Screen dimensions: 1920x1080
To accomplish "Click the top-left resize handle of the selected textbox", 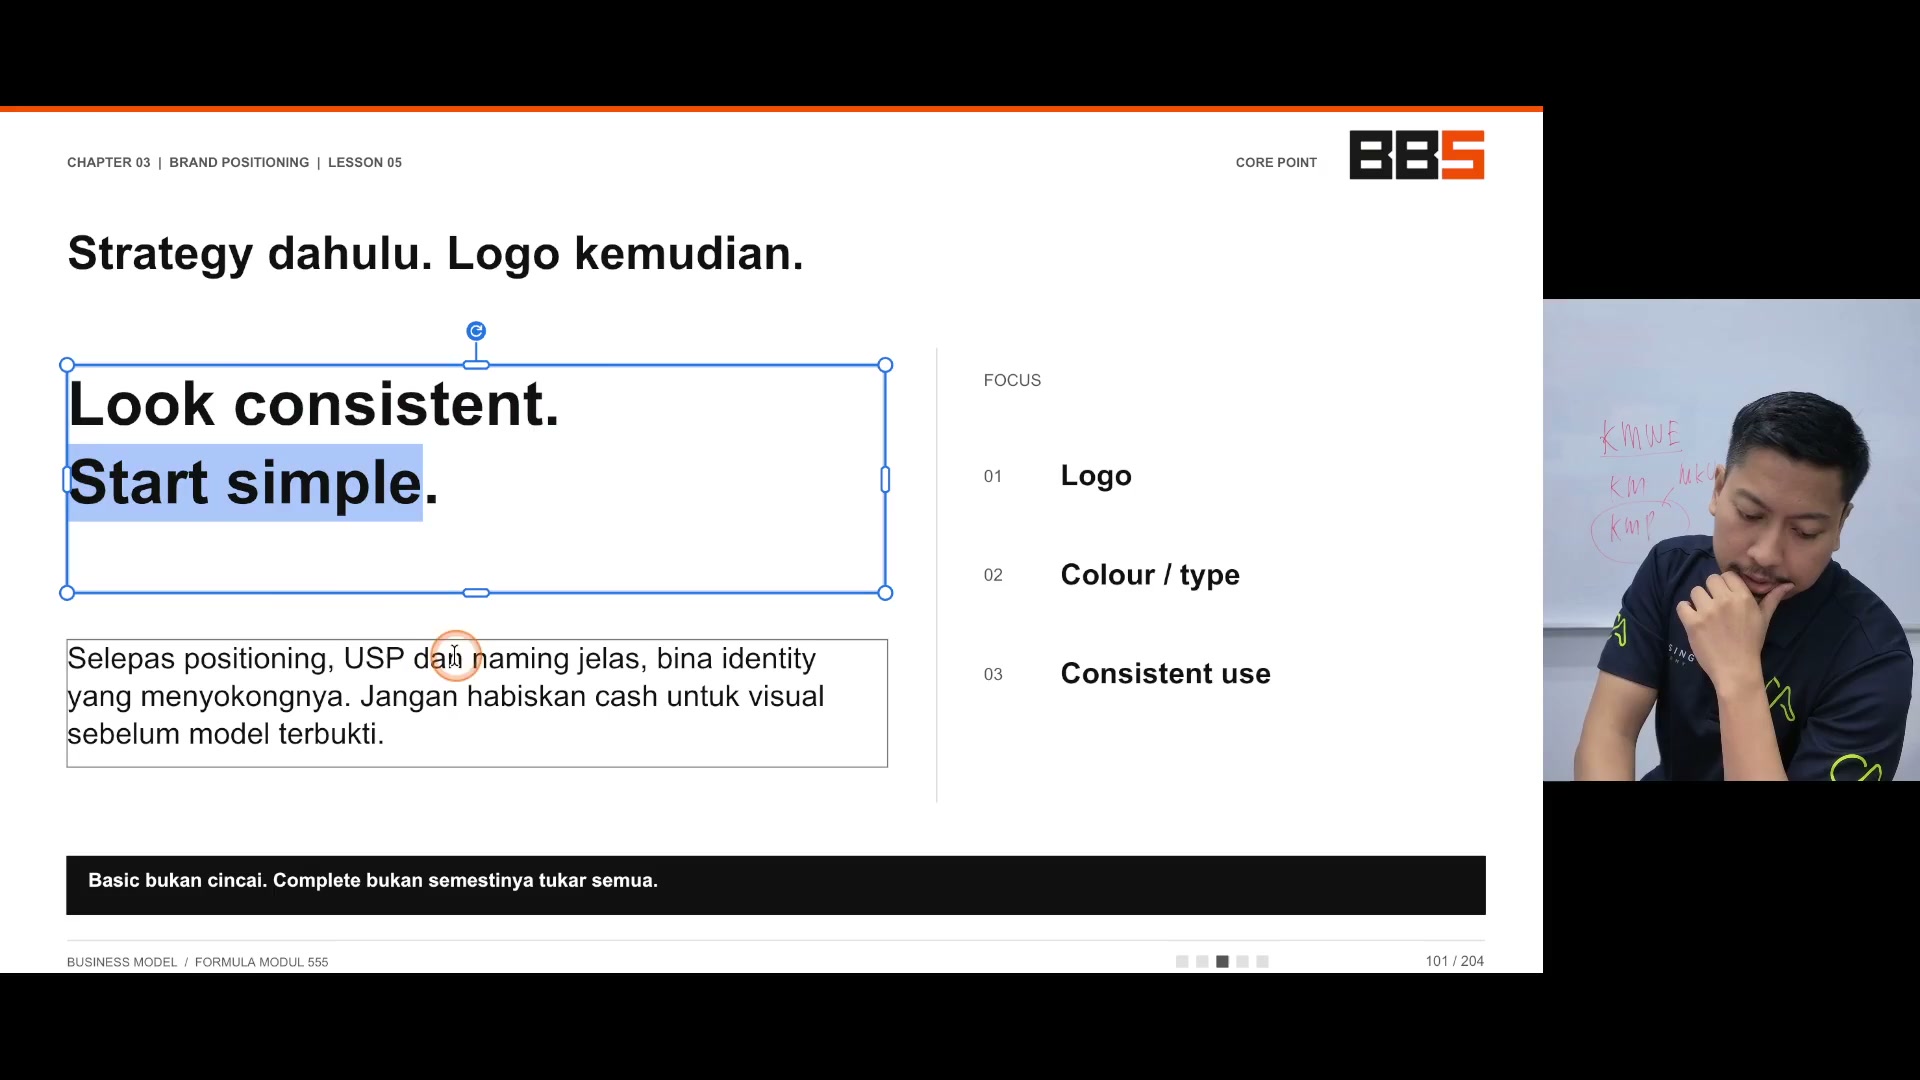I will pos(67,365).
